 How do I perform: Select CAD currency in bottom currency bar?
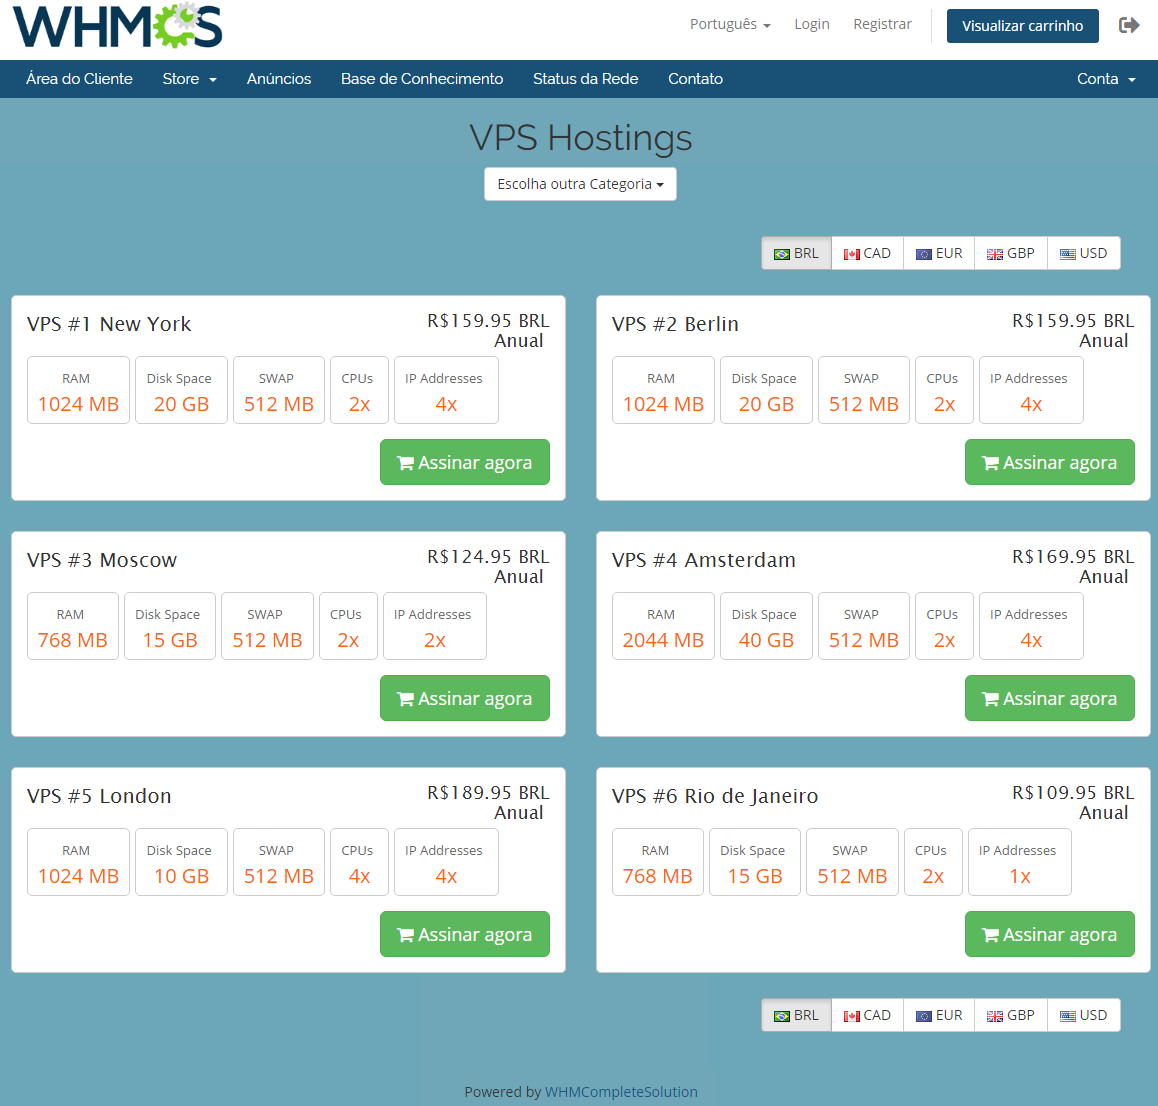click(867, 1015)
